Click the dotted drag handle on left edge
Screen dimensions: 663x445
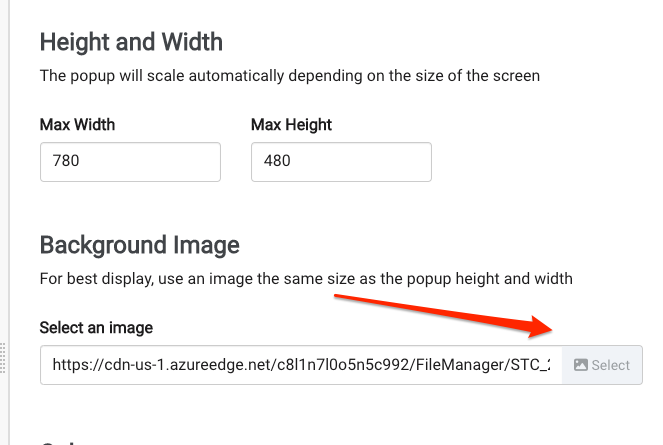(x=3, y=358)
